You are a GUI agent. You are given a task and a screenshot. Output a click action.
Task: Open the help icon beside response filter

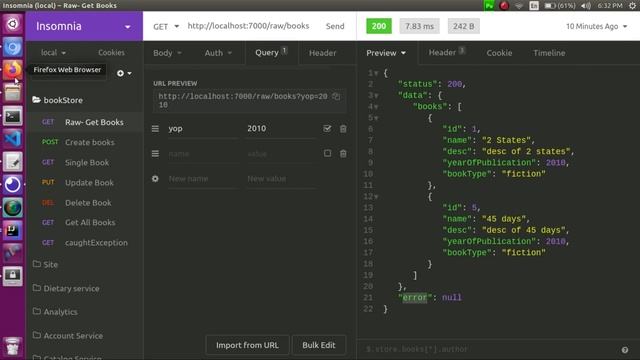624,350
